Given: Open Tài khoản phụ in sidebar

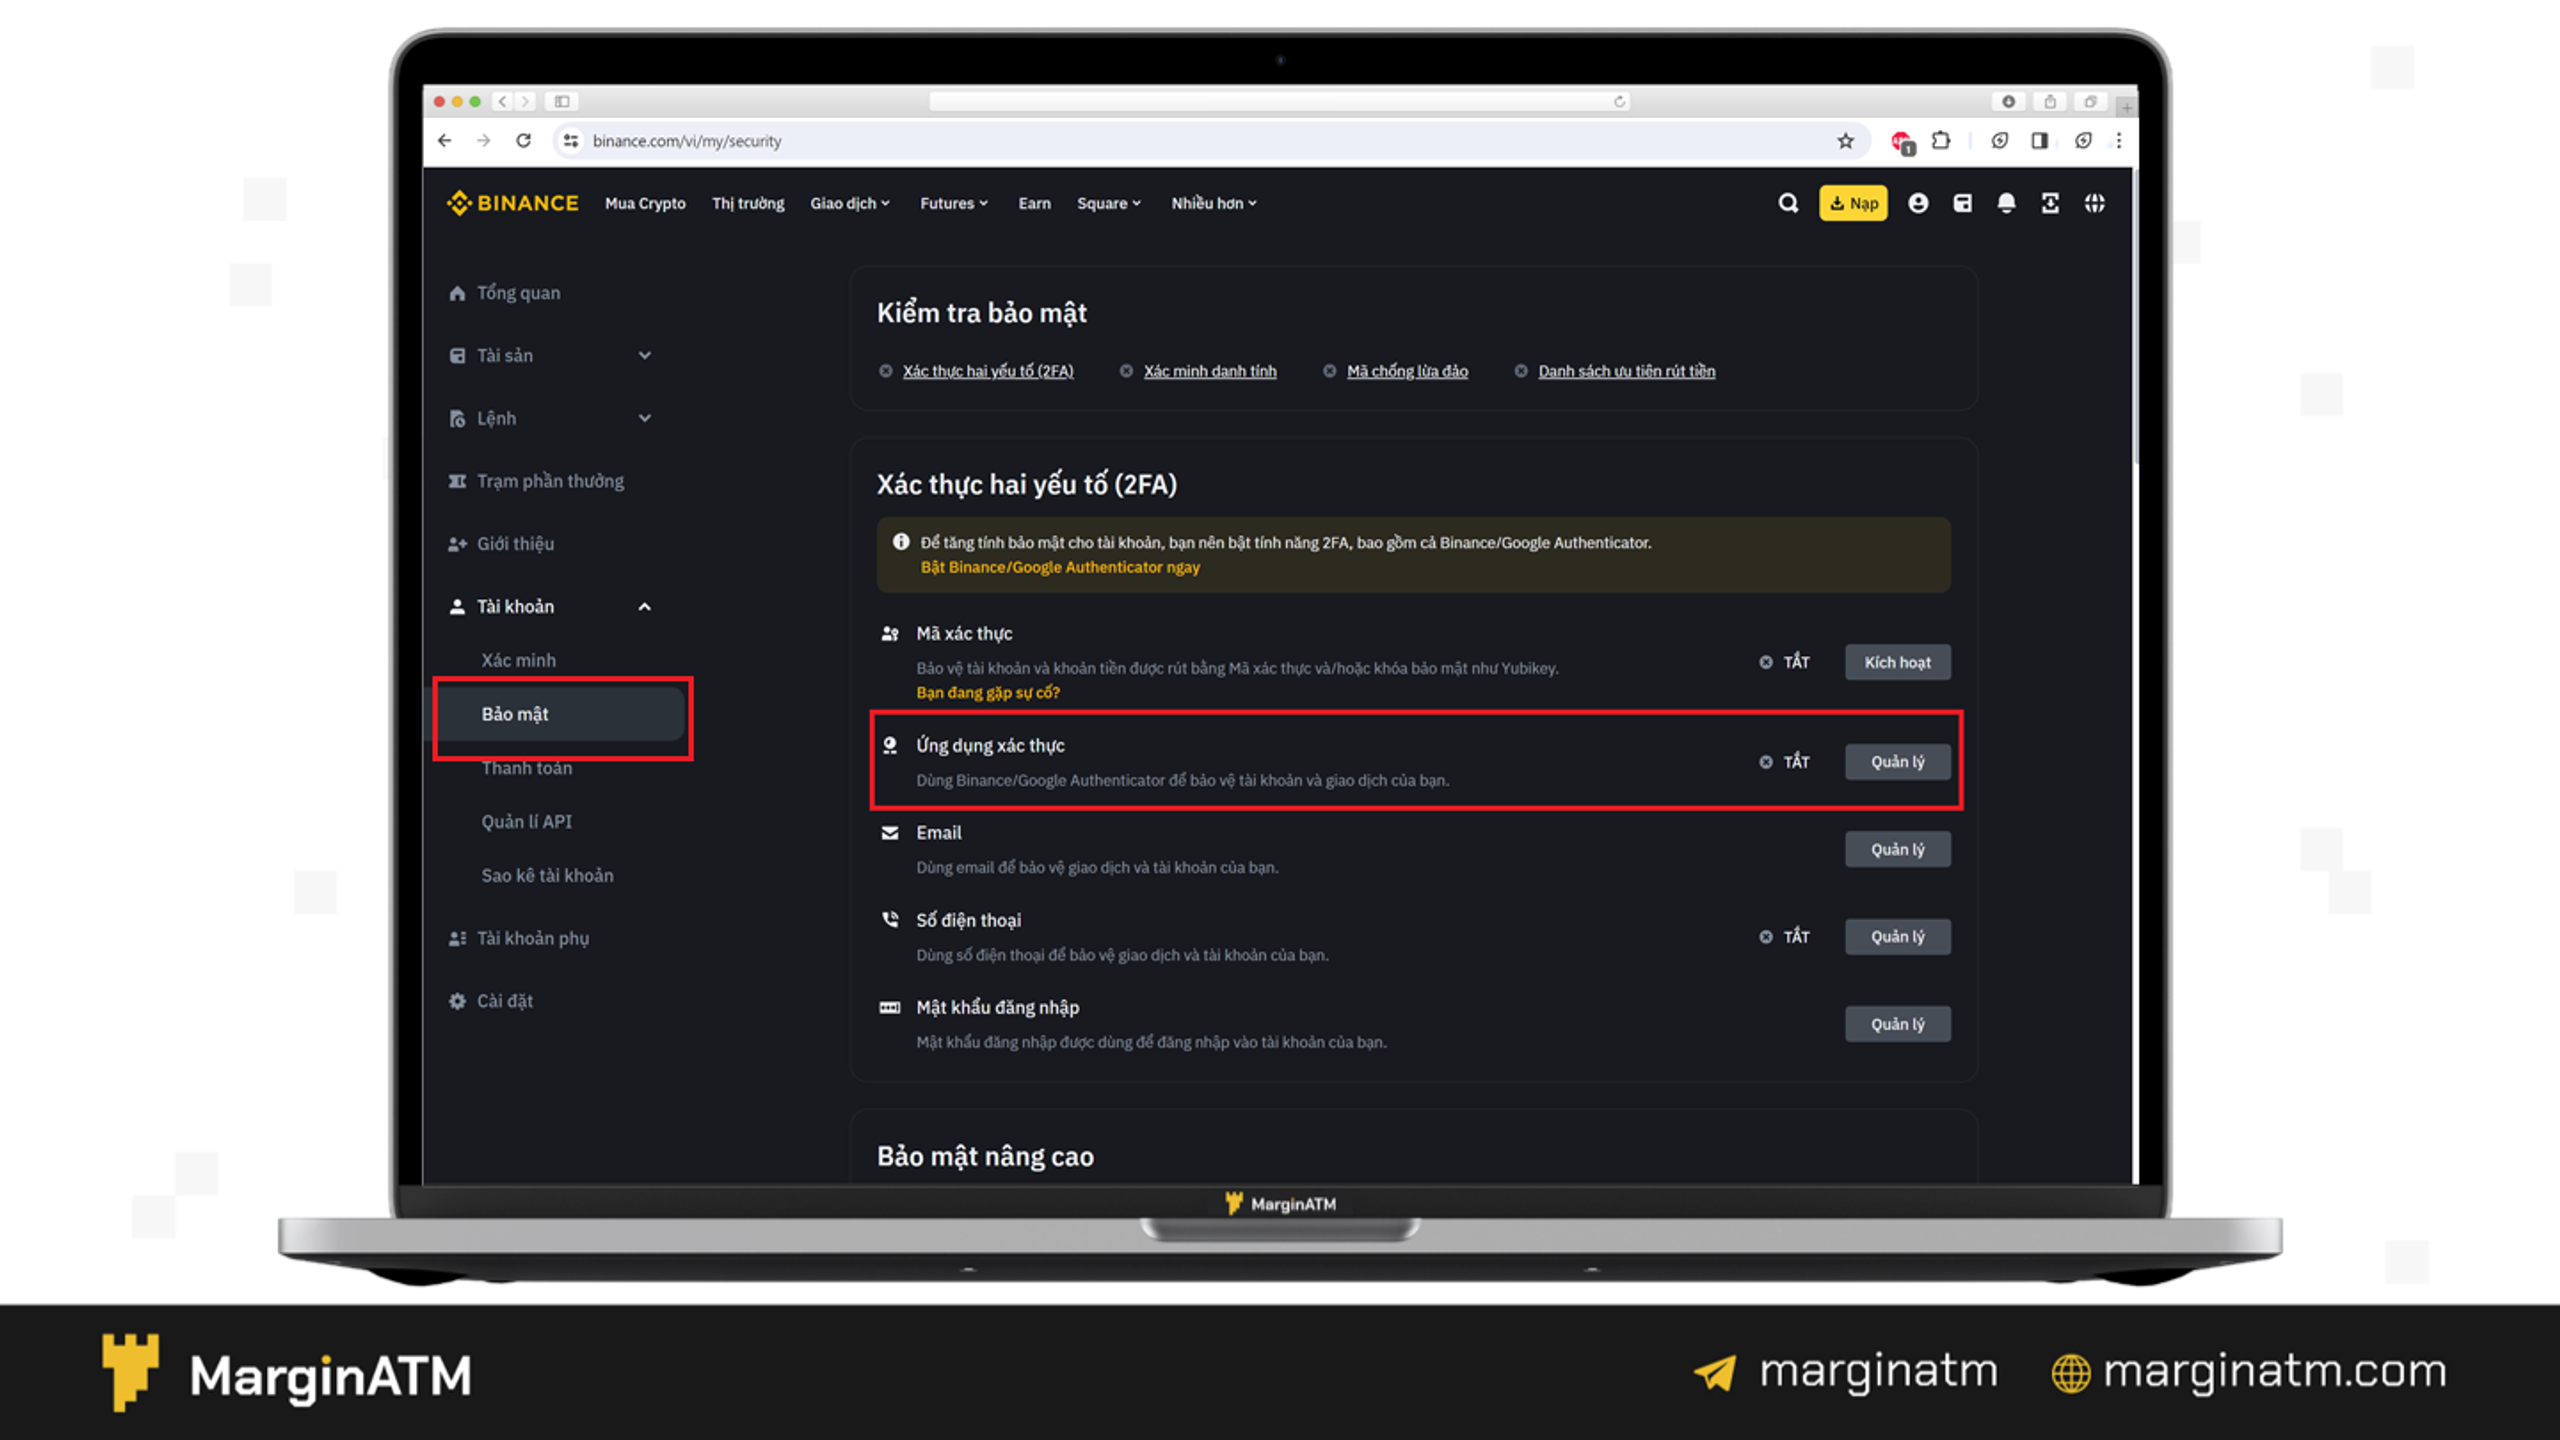Looking at the screenshot, I should point(519,938).
